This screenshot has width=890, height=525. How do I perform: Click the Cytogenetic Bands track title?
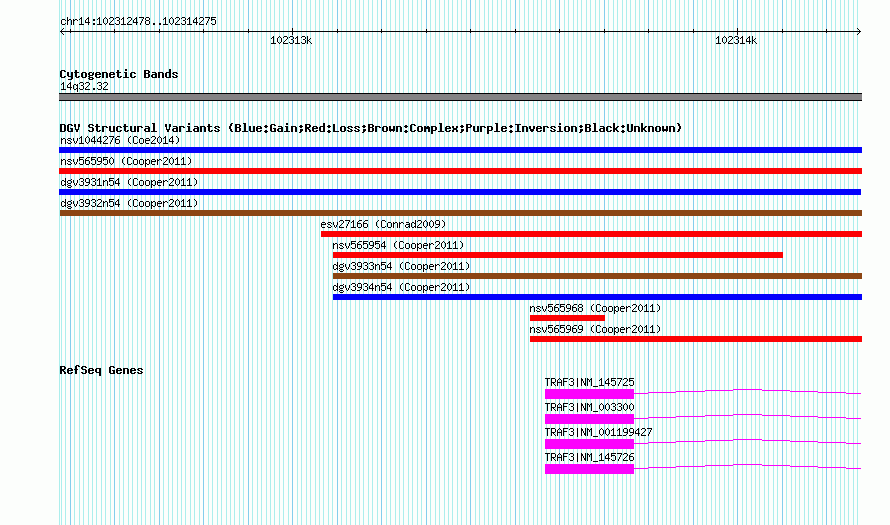(x=119, y=74)
